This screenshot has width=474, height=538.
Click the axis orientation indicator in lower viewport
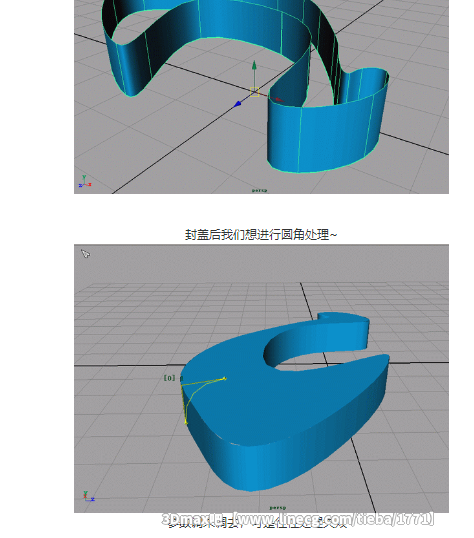tap(89, 496)
